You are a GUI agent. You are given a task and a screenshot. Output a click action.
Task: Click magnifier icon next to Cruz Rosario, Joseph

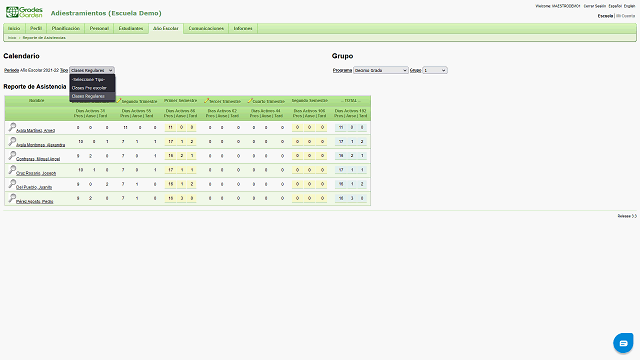point(12,170)
